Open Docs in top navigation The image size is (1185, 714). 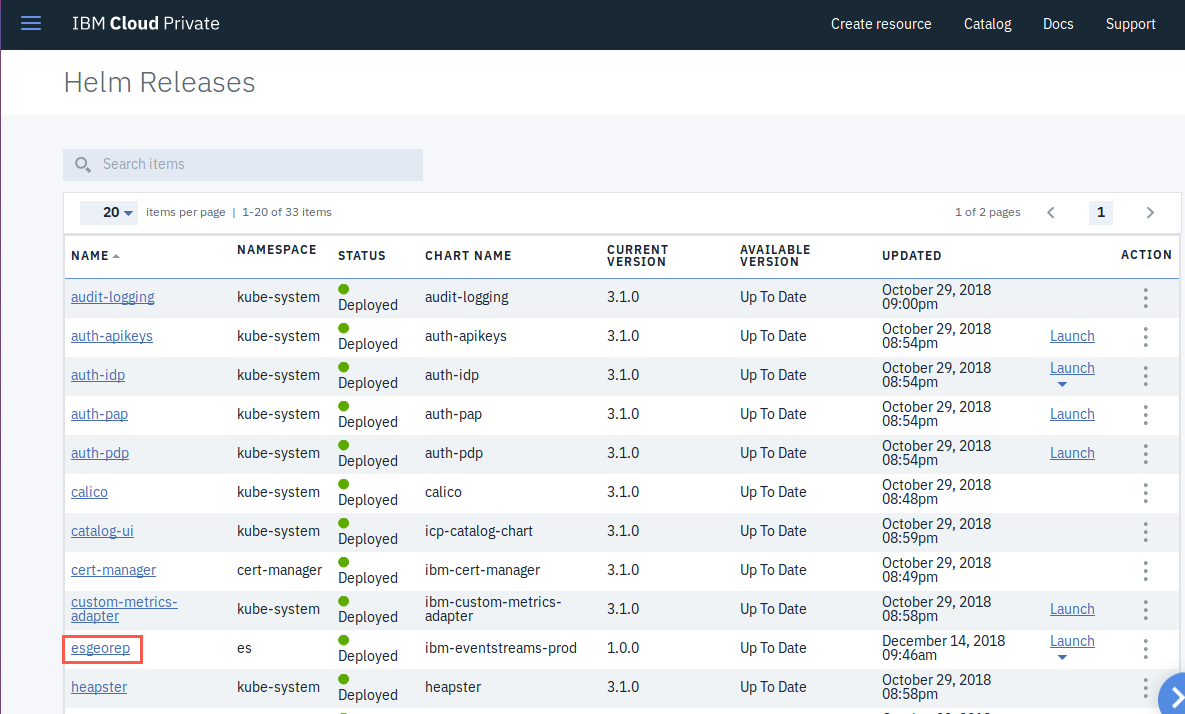1058,24
